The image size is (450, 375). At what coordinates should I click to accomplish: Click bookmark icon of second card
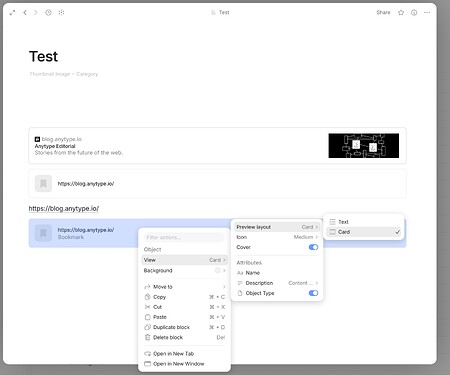click(43, 183)
